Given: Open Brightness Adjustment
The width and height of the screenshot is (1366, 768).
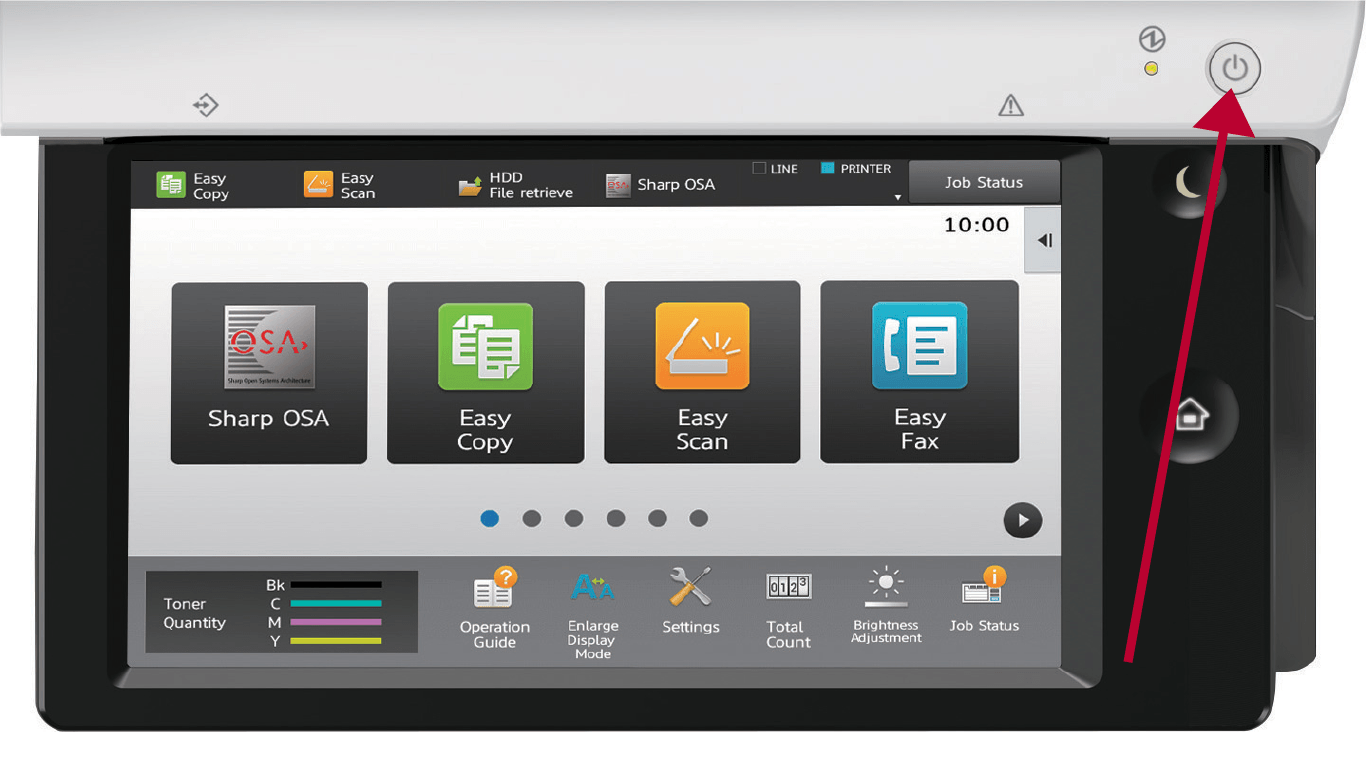Looking at the screenshot, I should point(886,606).
